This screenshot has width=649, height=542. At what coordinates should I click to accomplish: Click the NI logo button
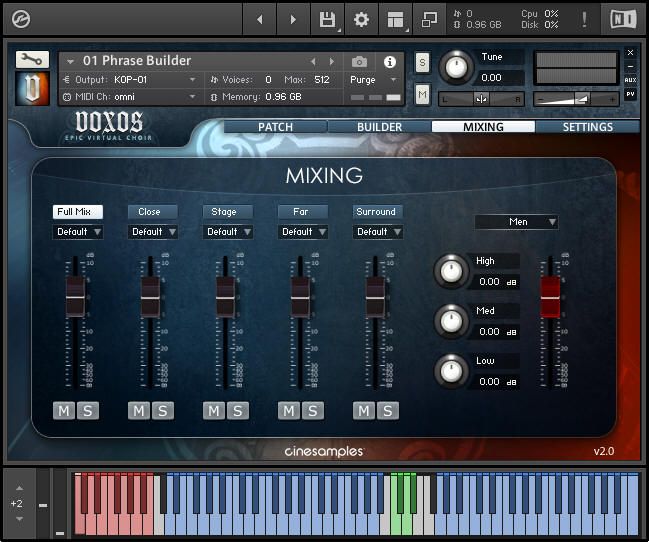623,19
